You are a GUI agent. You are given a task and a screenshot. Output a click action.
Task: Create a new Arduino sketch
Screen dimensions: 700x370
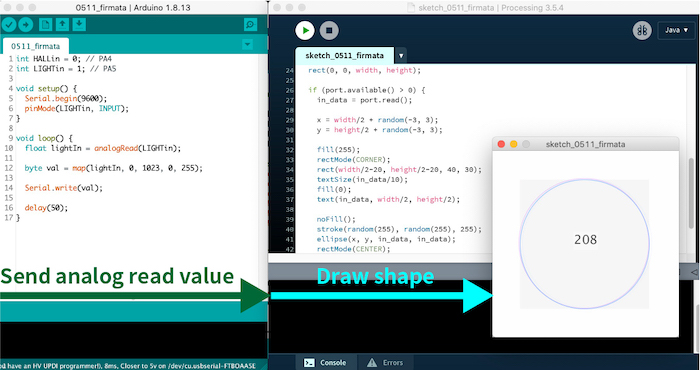pyautogui.click(x=45, y=24)
